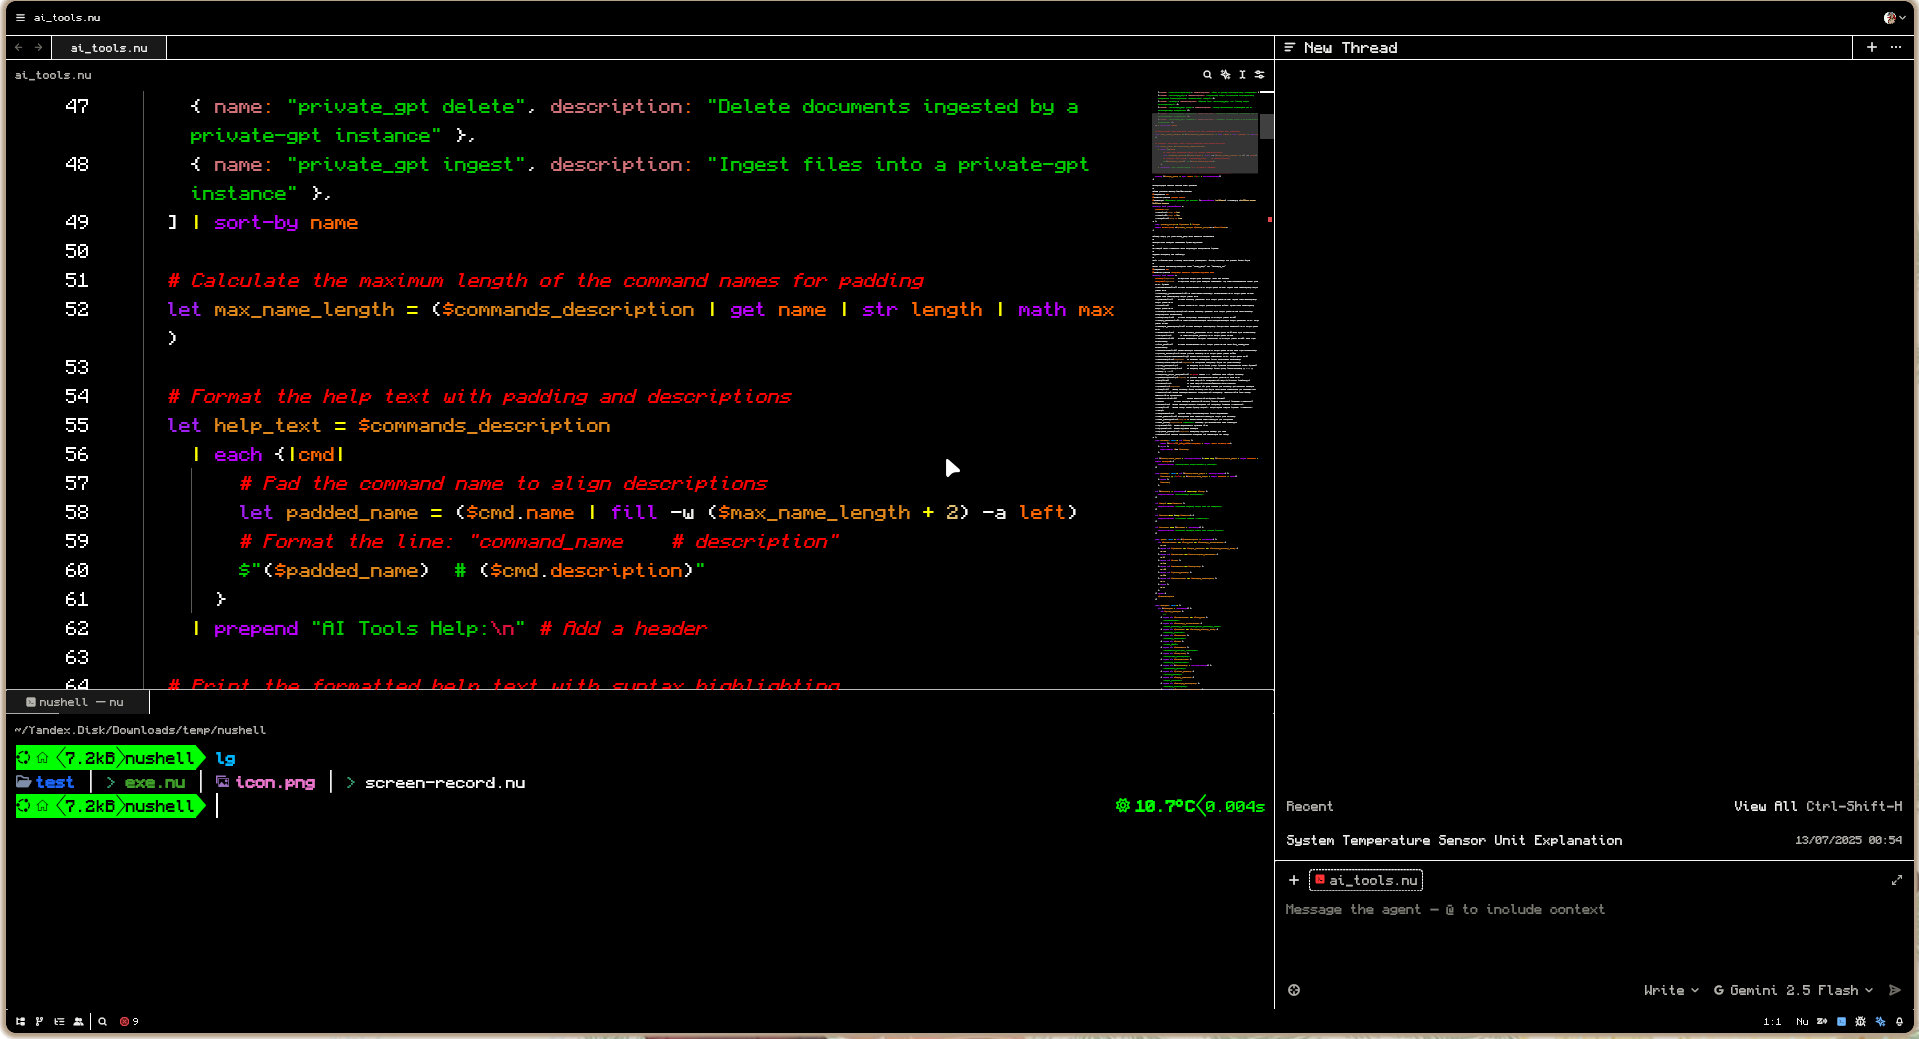Click the editor vertical scrollbar thumb

click(1267, 126)
